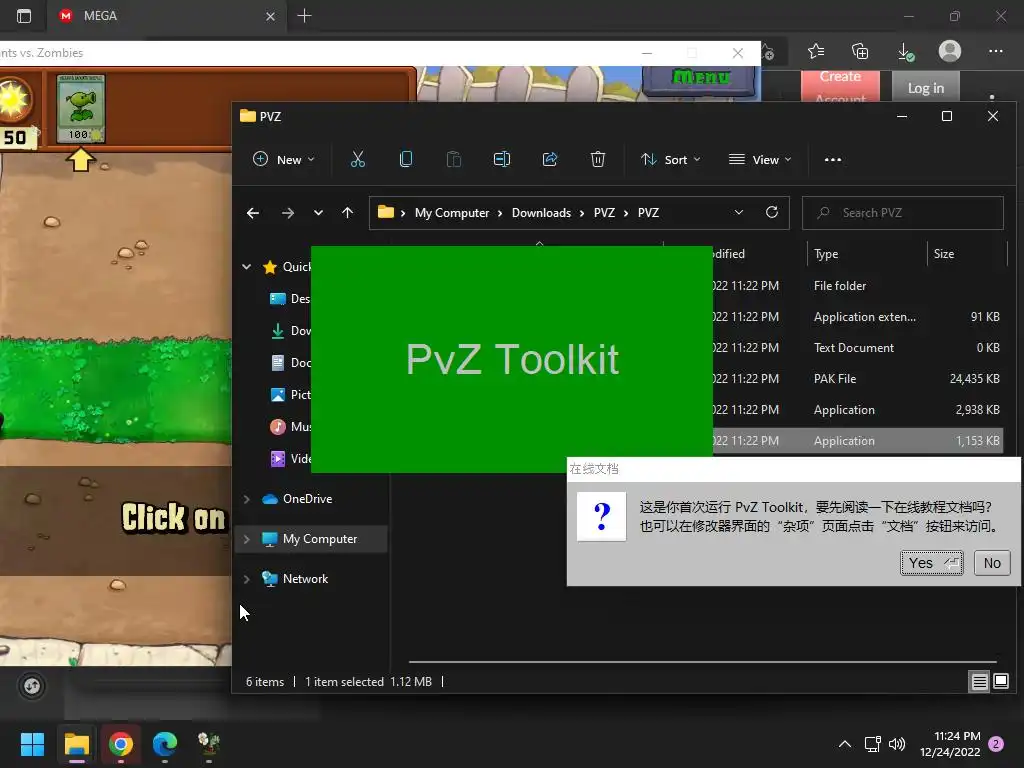This screenshot has height=768, width=1024.
Task: Click the Copy icon in Explorer toolbar
Action: click(x=406, y=159)
